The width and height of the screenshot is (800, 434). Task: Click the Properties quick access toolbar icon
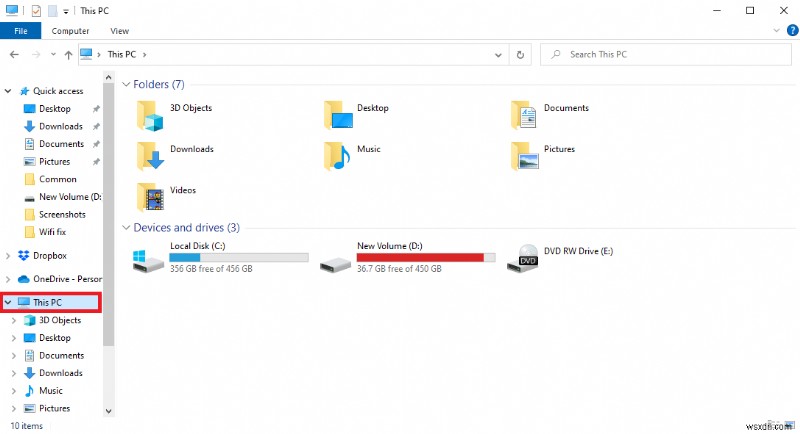(x=36, y=10)
